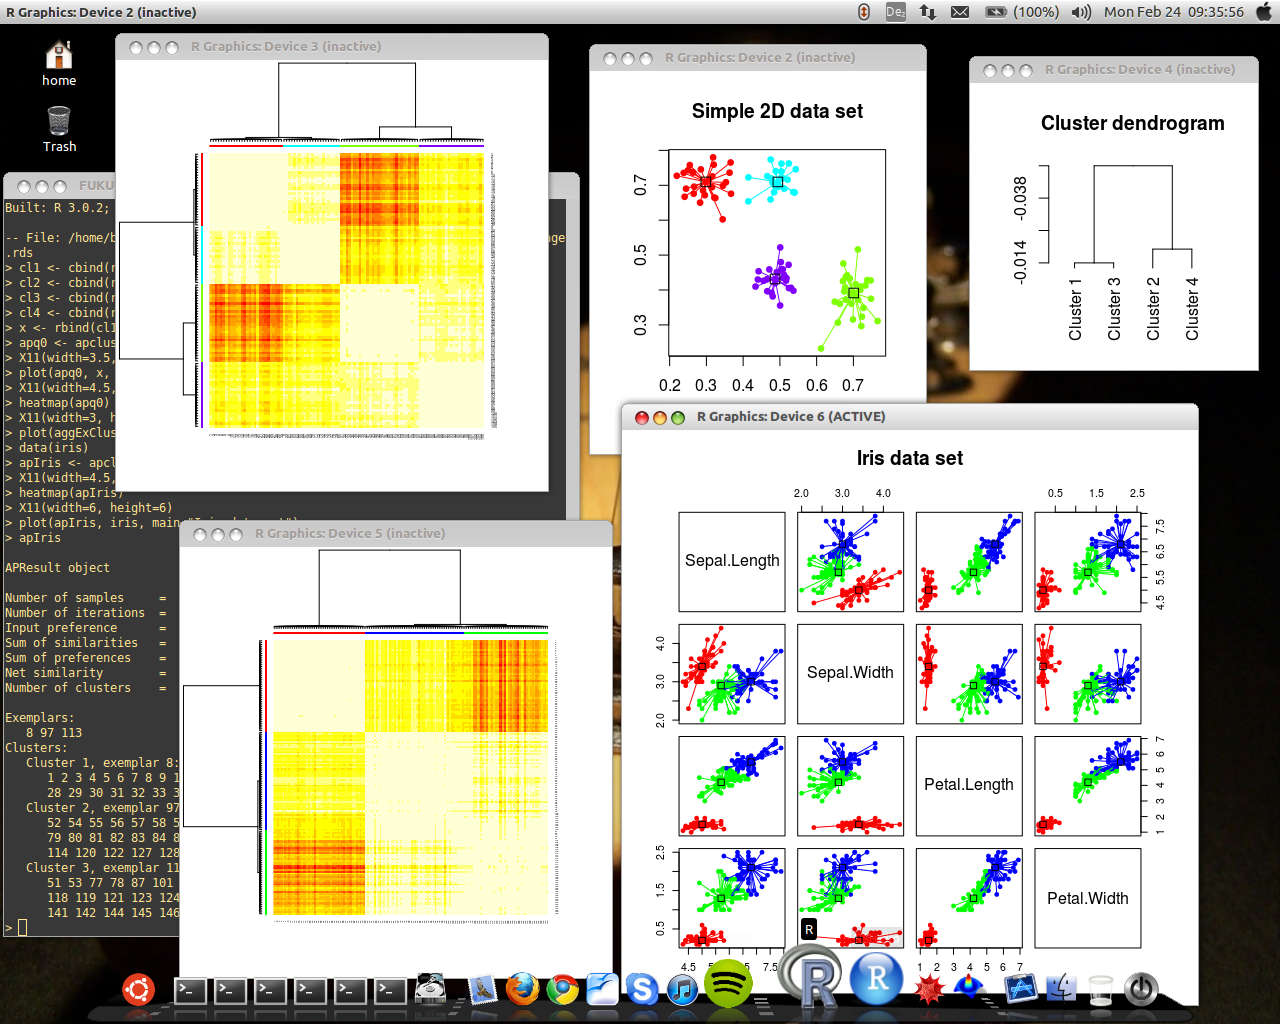The height and width of the screenshot is (1024, 1280).
Task: Open the mail messaging indicator menu
Action: click(x=960, y=12)
